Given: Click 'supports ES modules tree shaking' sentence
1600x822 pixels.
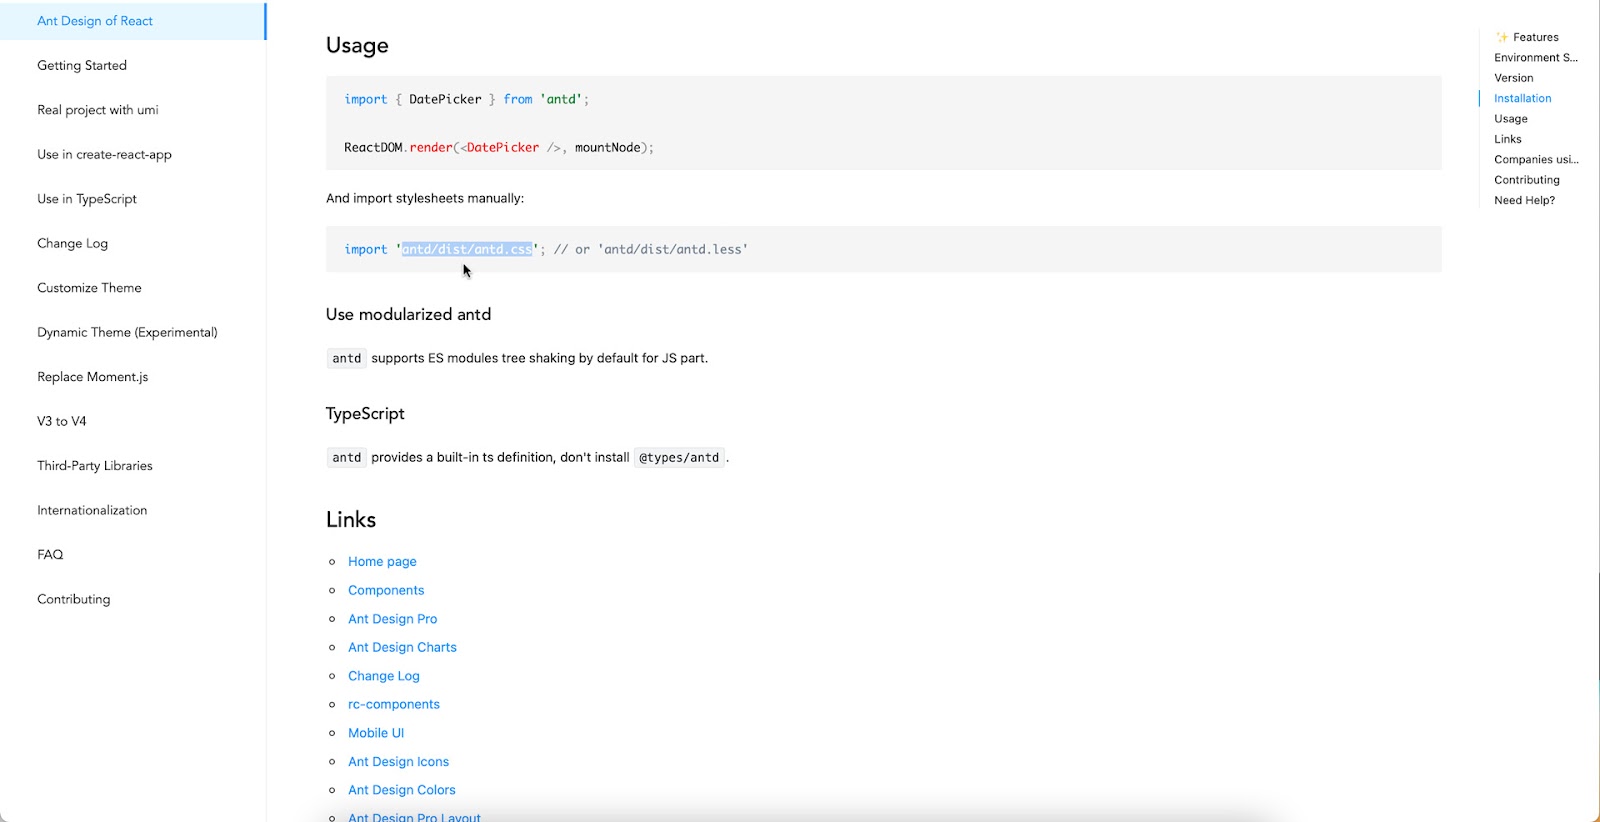Looking at the screenshot, I should pyautogui.click(x=540, y=359).
